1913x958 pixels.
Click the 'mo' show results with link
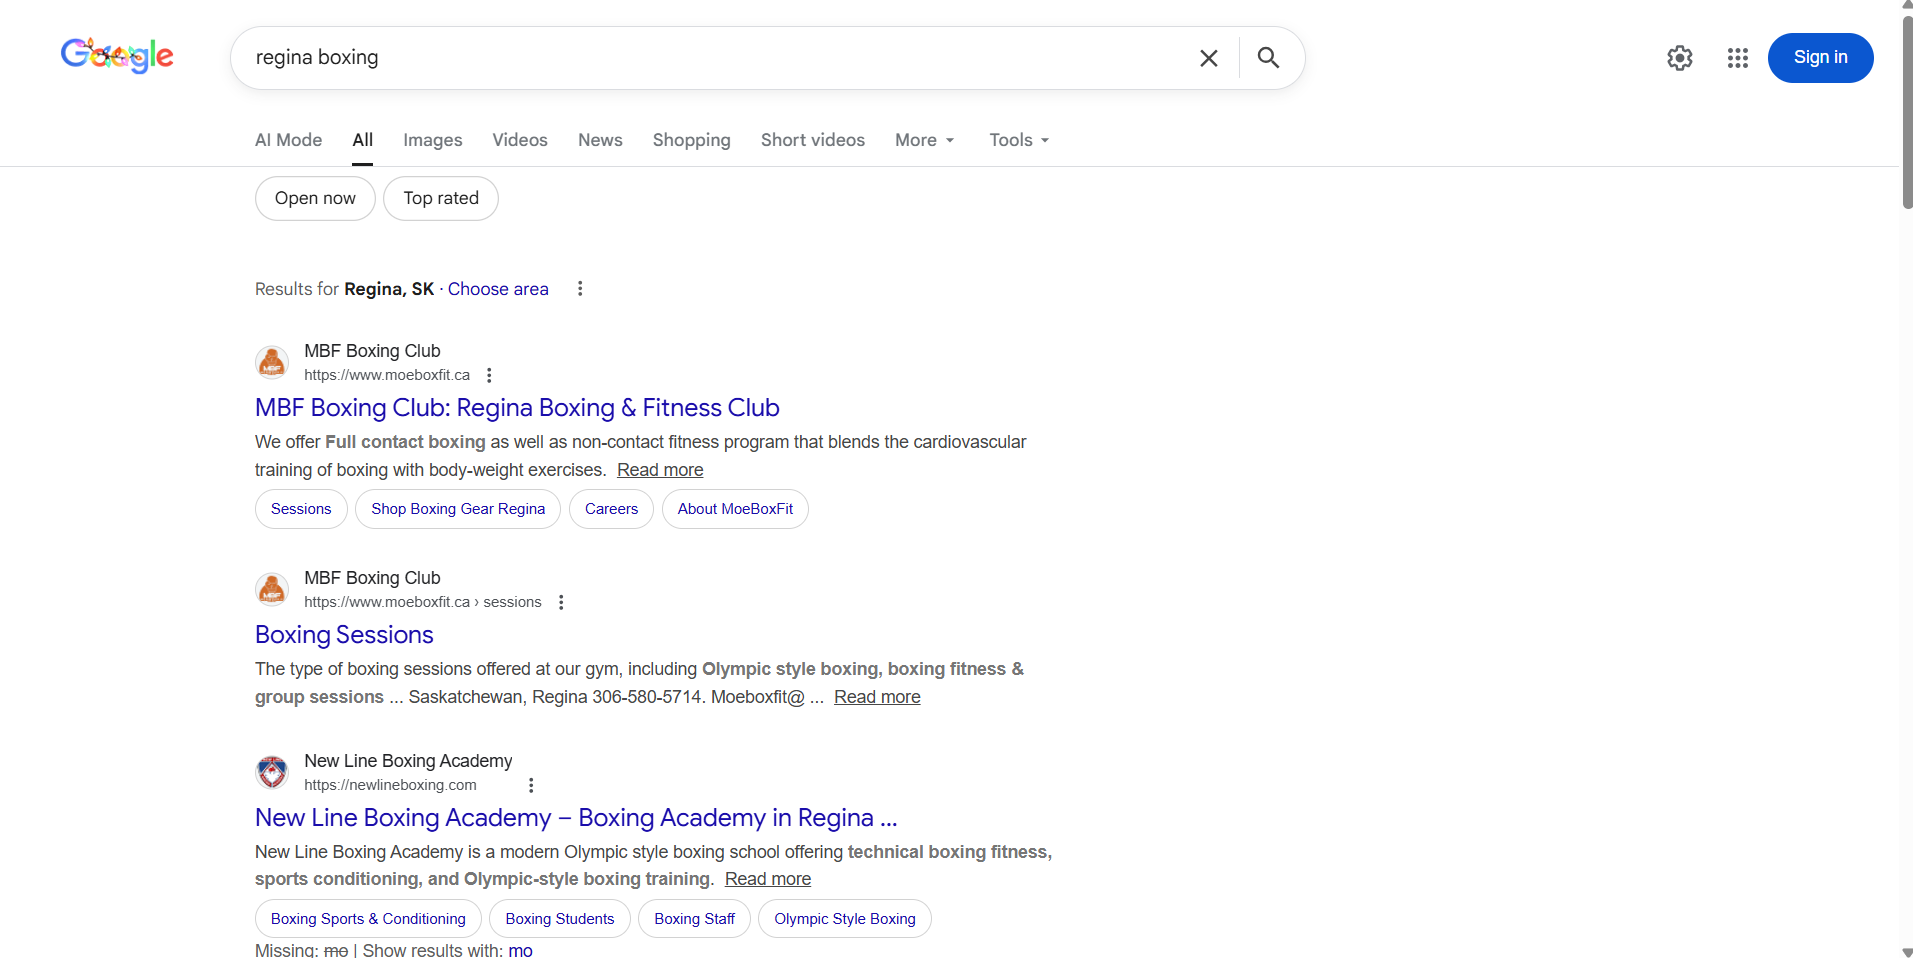520,950
